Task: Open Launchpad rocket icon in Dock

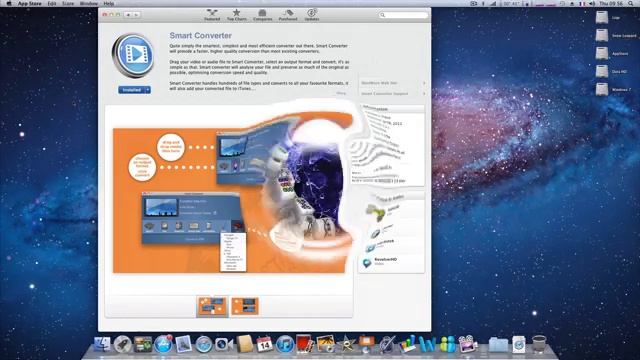Action: [x=122, y=344]
